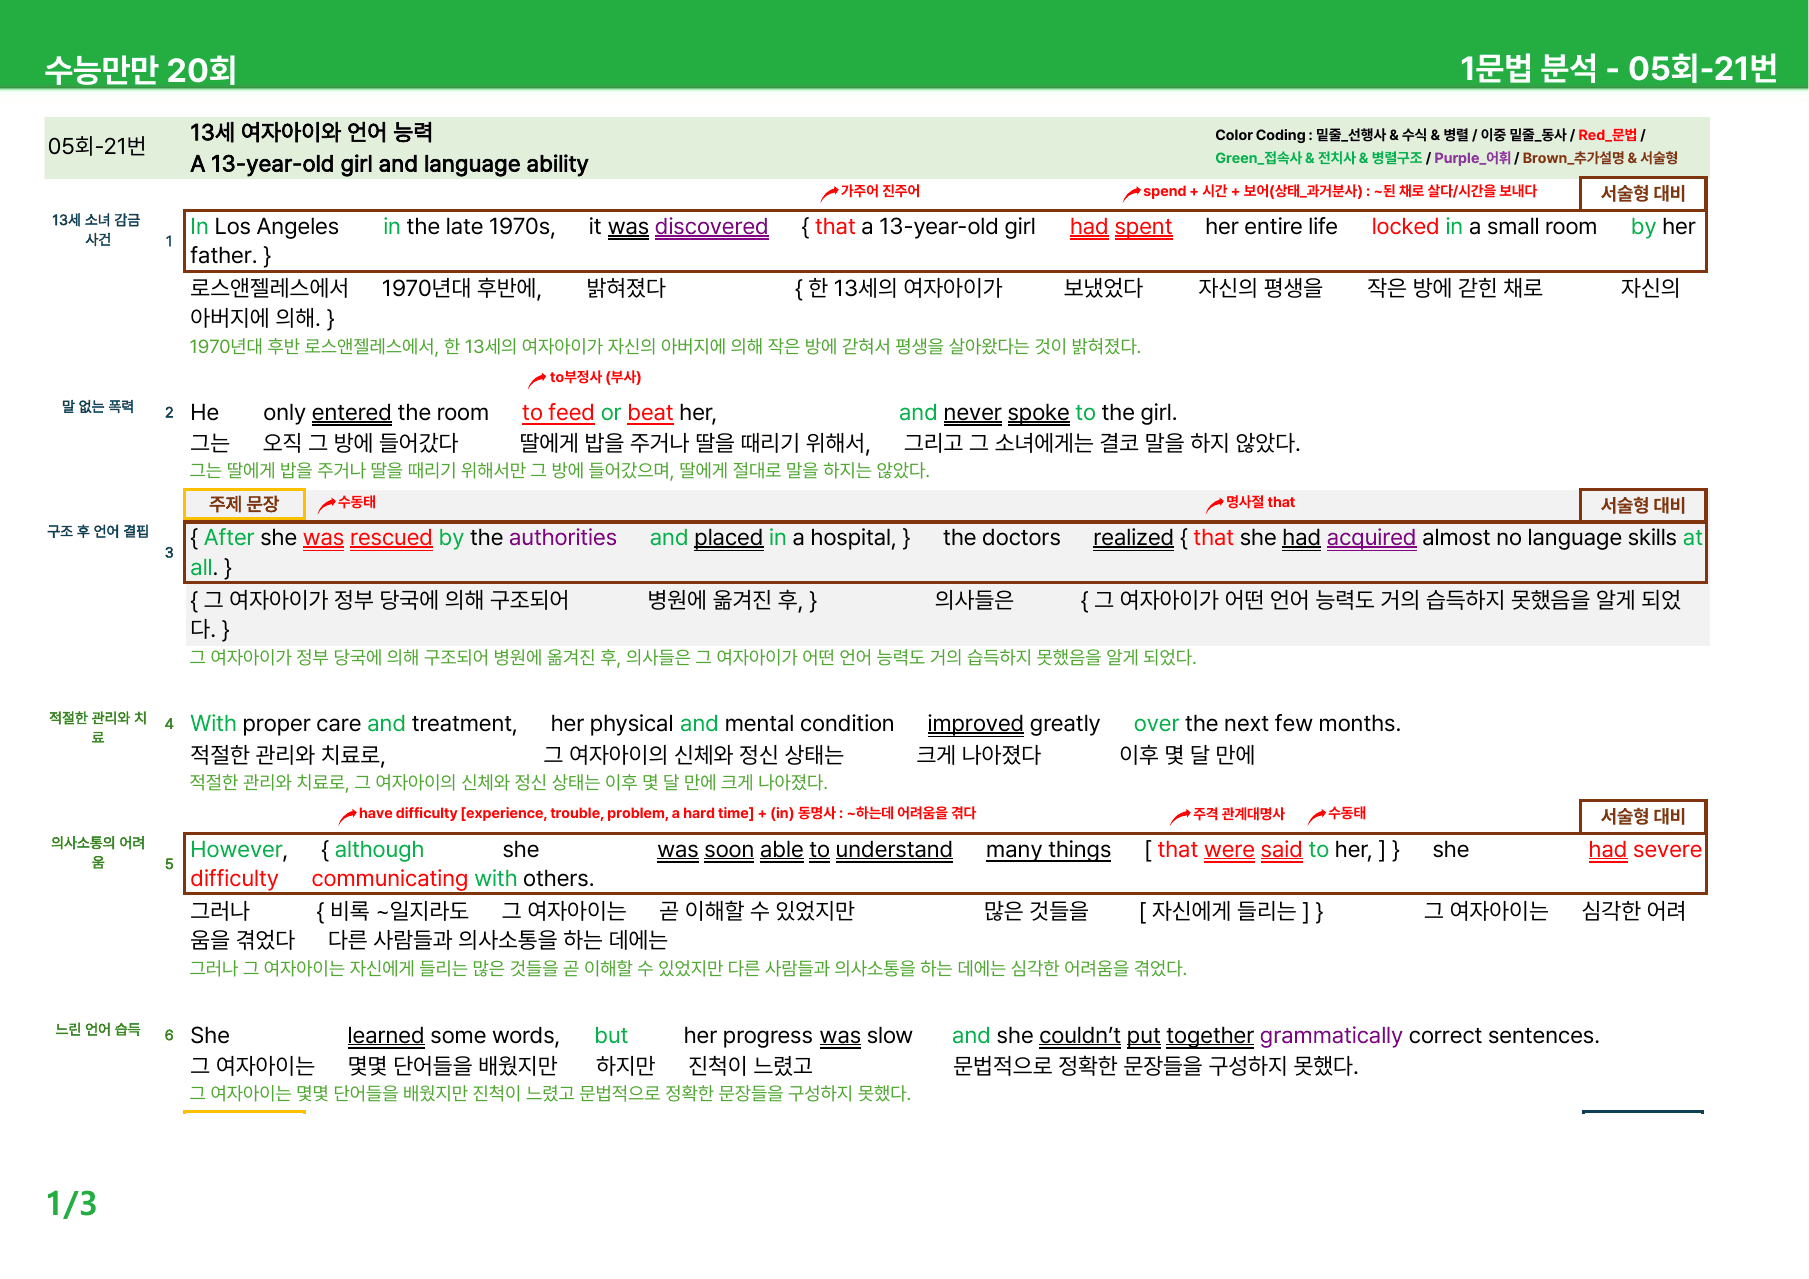
Task: Click the underlined verb "entered"
Action: tap(351, 413)
